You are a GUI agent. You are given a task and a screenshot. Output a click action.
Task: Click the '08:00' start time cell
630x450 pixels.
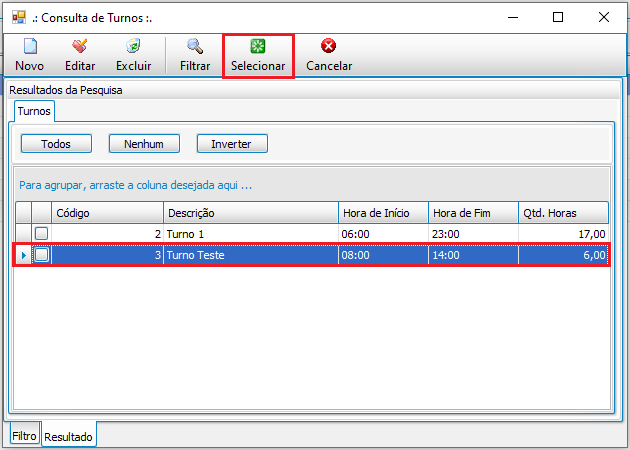(383, 255)
